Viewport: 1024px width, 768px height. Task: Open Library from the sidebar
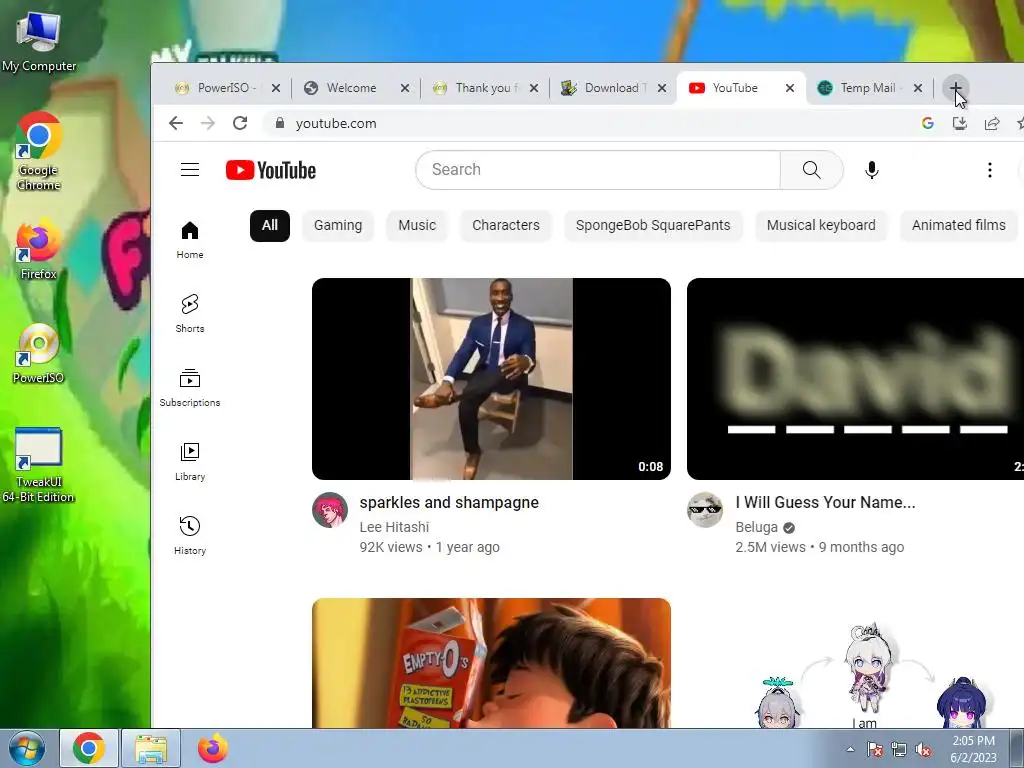point(190,462)
